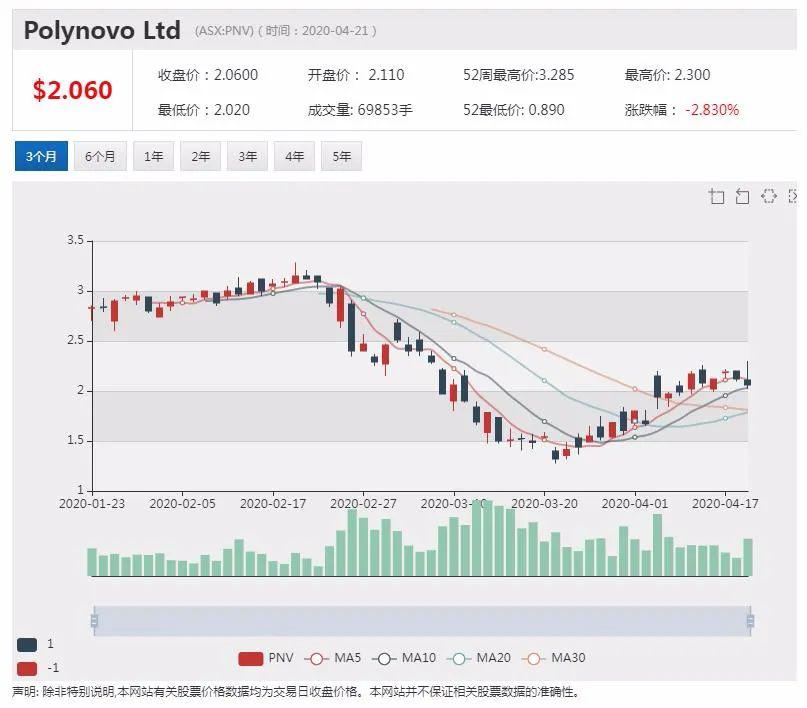Screen dimensions: 807x708
Task: Toggle the MA5 line in legend
Action: [x=332, y=658]
